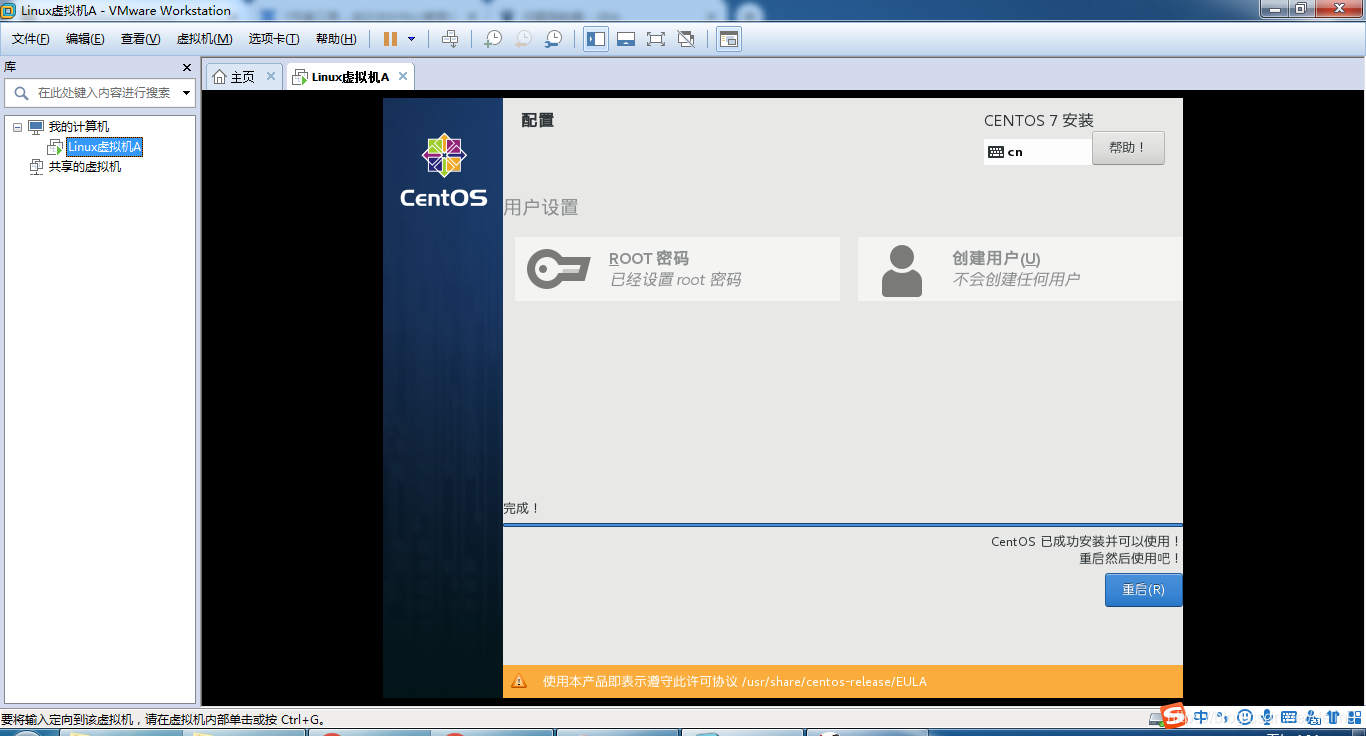Click the 完成！ status text
Screen dimensions: 1366x736
(521, 508)
